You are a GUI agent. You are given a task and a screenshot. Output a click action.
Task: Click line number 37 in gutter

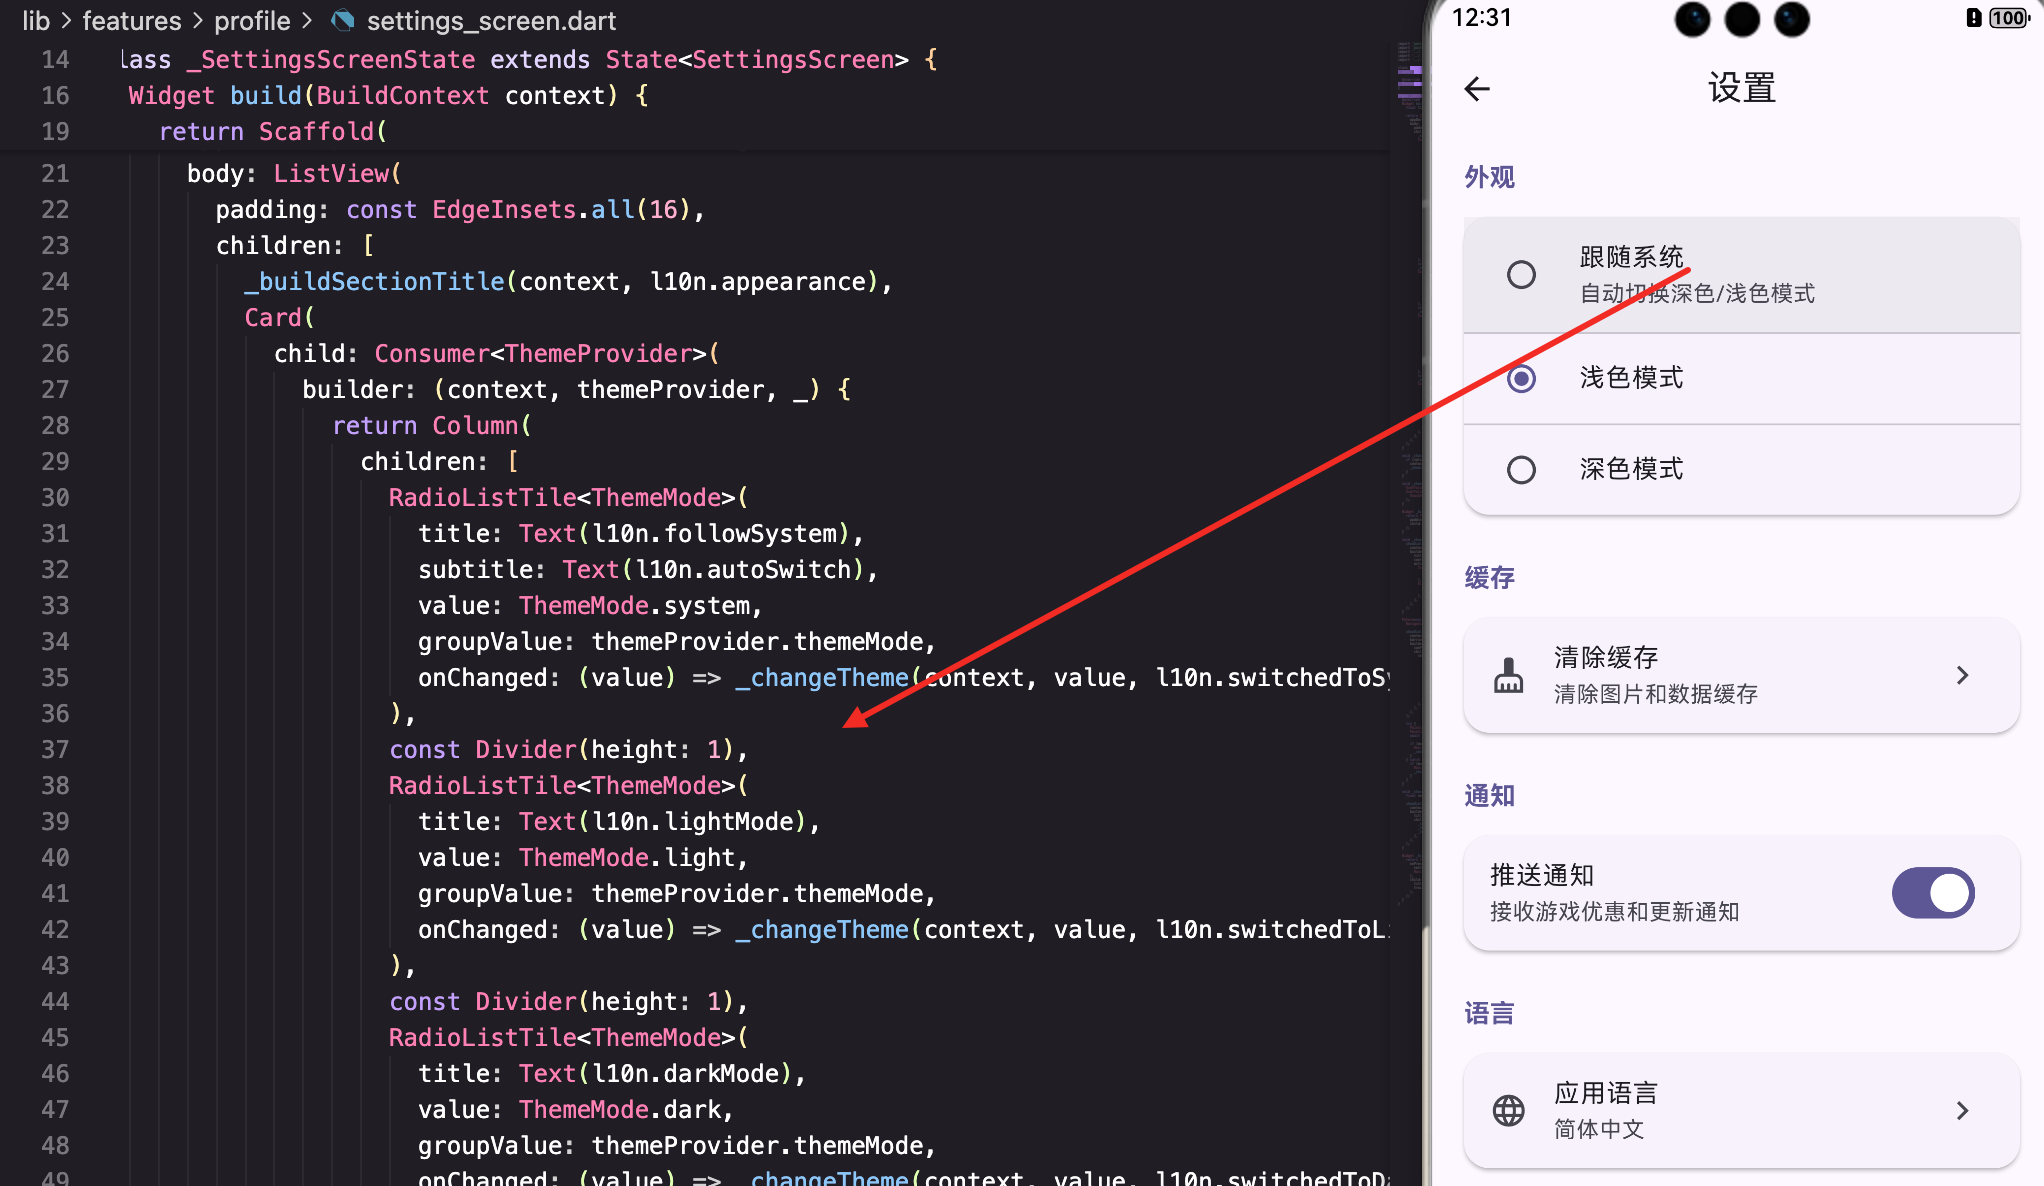(55, 749)
